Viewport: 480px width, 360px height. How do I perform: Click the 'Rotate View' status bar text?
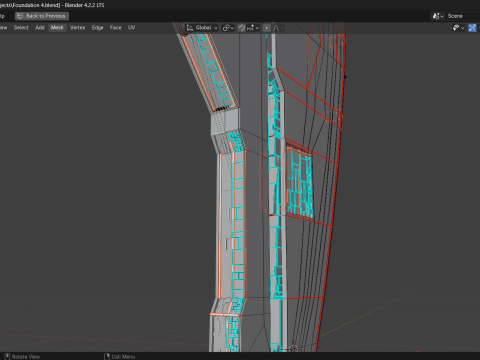(26, 357)
